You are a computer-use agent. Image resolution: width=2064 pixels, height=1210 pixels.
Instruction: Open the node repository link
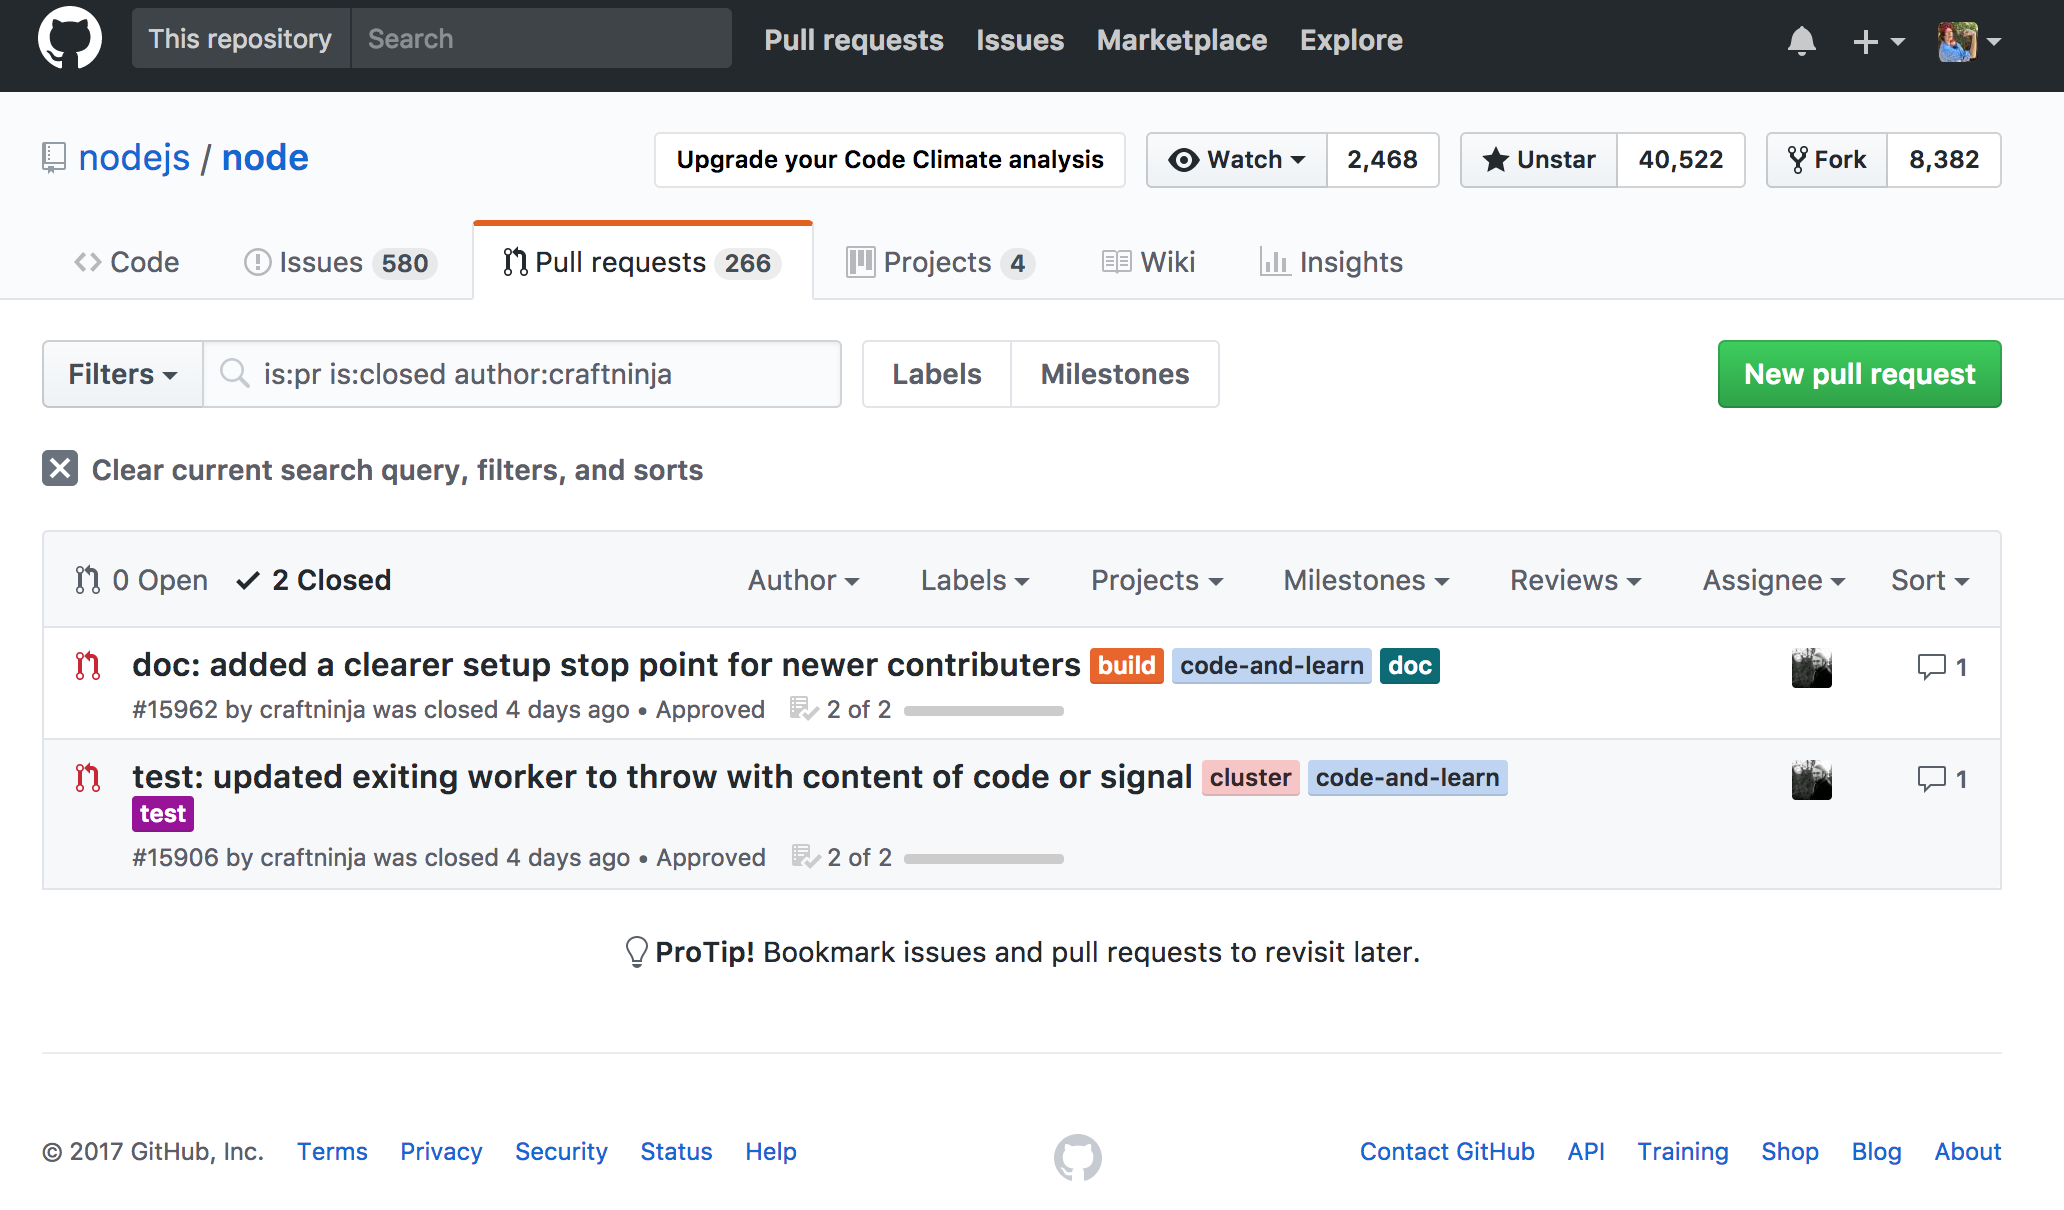tap(265, 158)
